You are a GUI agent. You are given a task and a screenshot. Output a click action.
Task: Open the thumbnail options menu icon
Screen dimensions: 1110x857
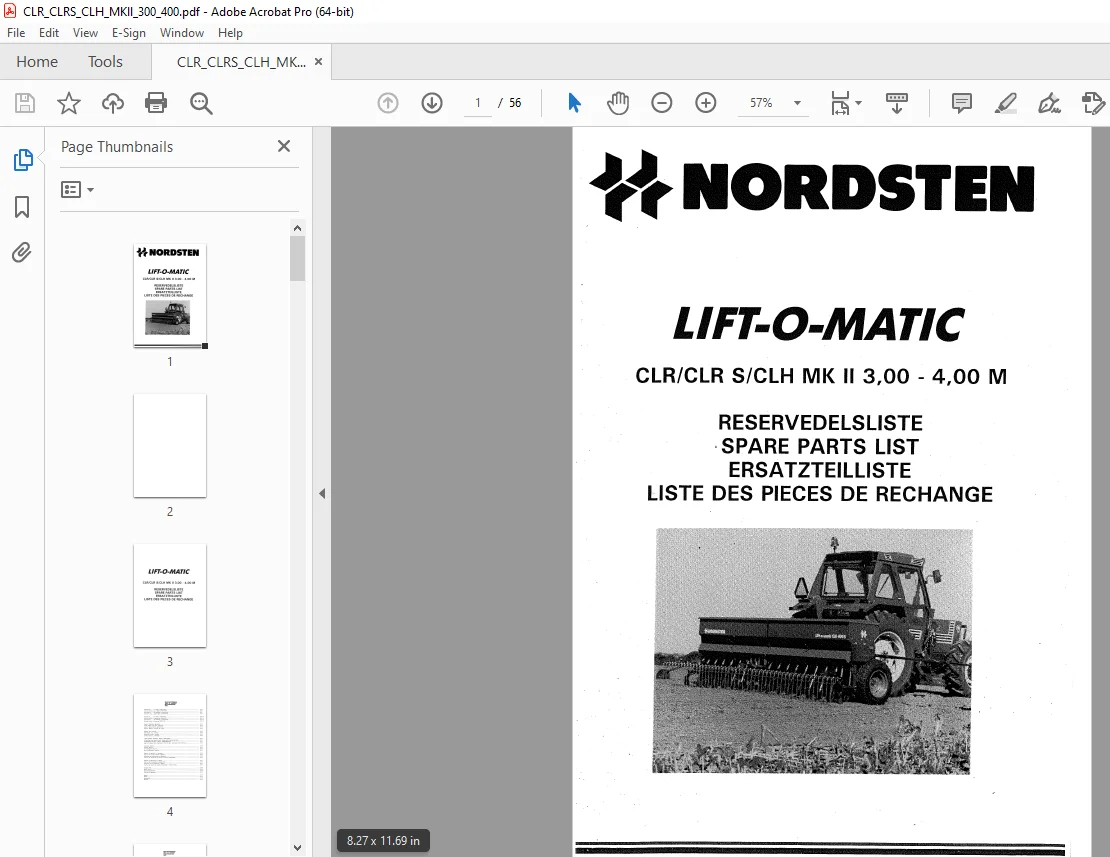point(77,190)
